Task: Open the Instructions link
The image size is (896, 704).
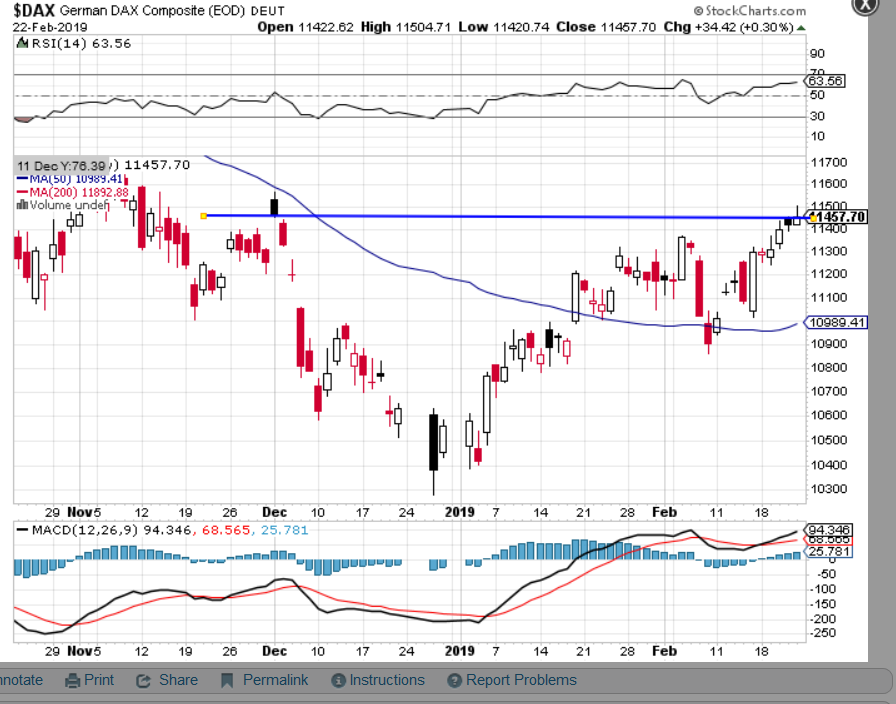Action: click(386, 680)
